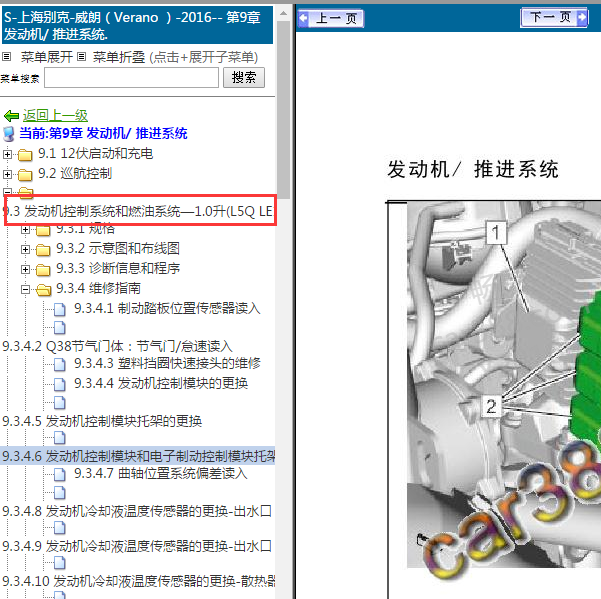Click the document icon of 9.3.4.7
The height and width of the screenshot is (599, 601).
(59, 474)
